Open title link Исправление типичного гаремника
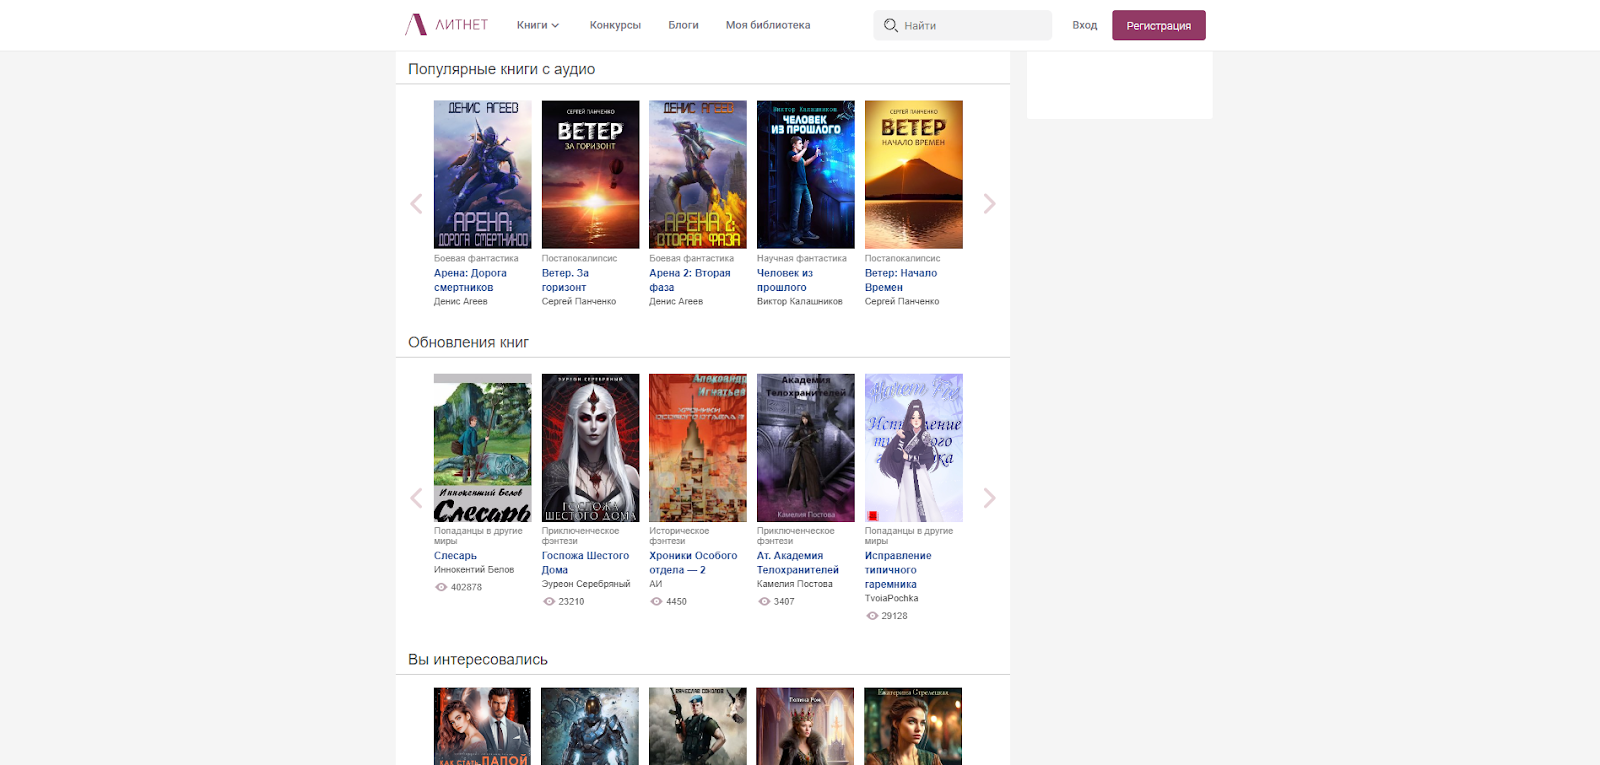This screenshot has width=1600, height=765. pos(898,570)
